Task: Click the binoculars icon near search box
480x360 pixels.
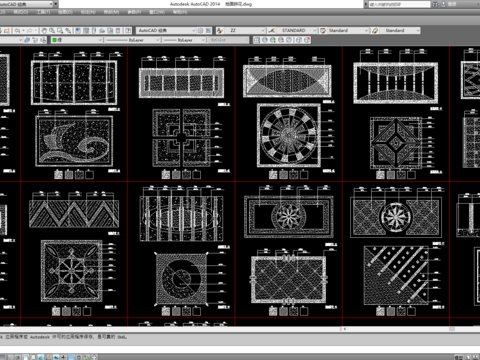Action: (435, 4)
